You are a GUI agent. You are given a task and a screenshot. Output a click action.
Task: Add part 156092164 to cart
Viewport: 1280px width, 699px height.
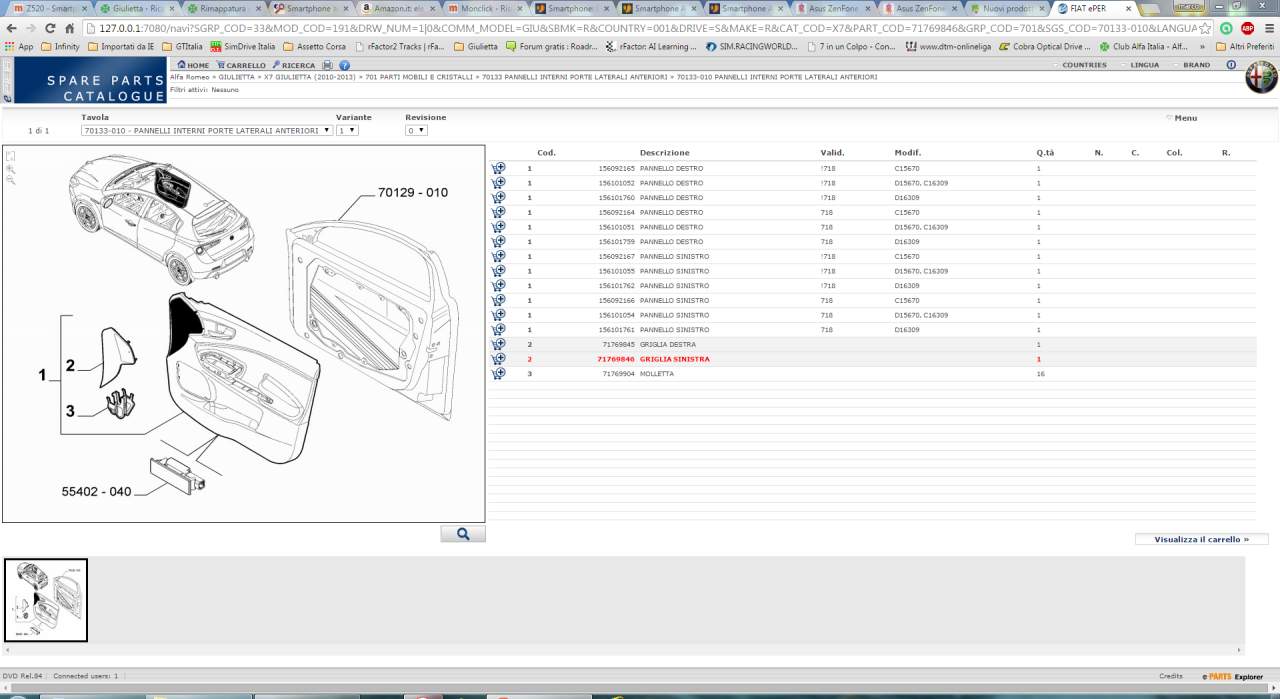tap(498, 212)
